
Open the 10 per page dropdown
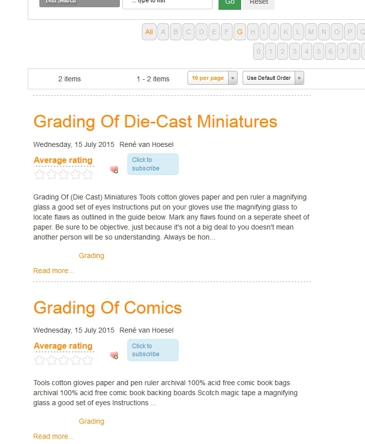pyautogui.click(x=212, y=78)
